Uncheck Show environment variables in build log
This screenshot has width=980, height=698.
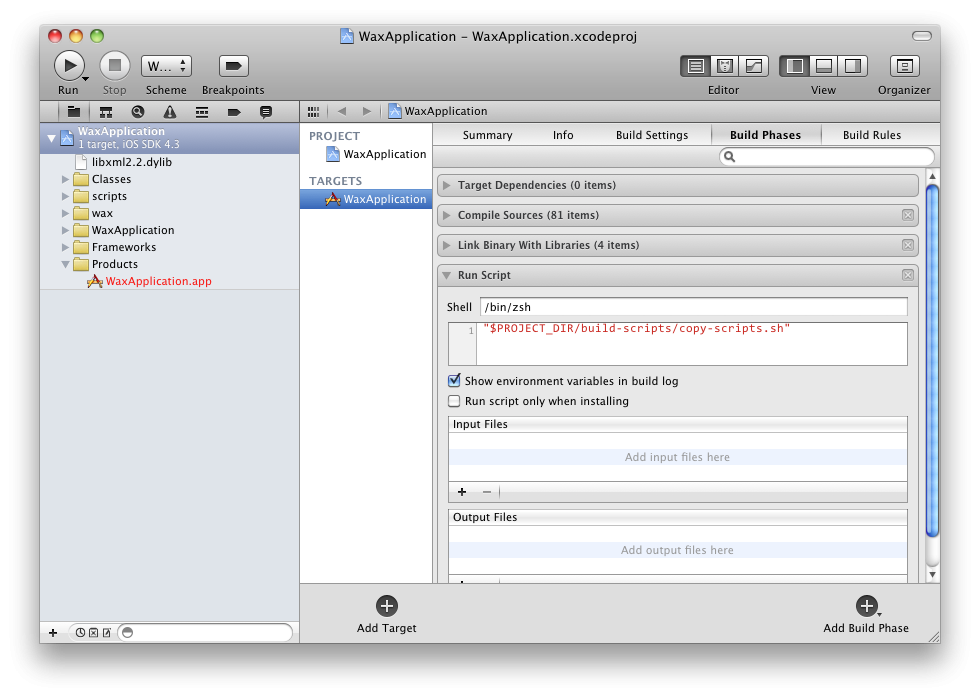[x=454, y=381]
